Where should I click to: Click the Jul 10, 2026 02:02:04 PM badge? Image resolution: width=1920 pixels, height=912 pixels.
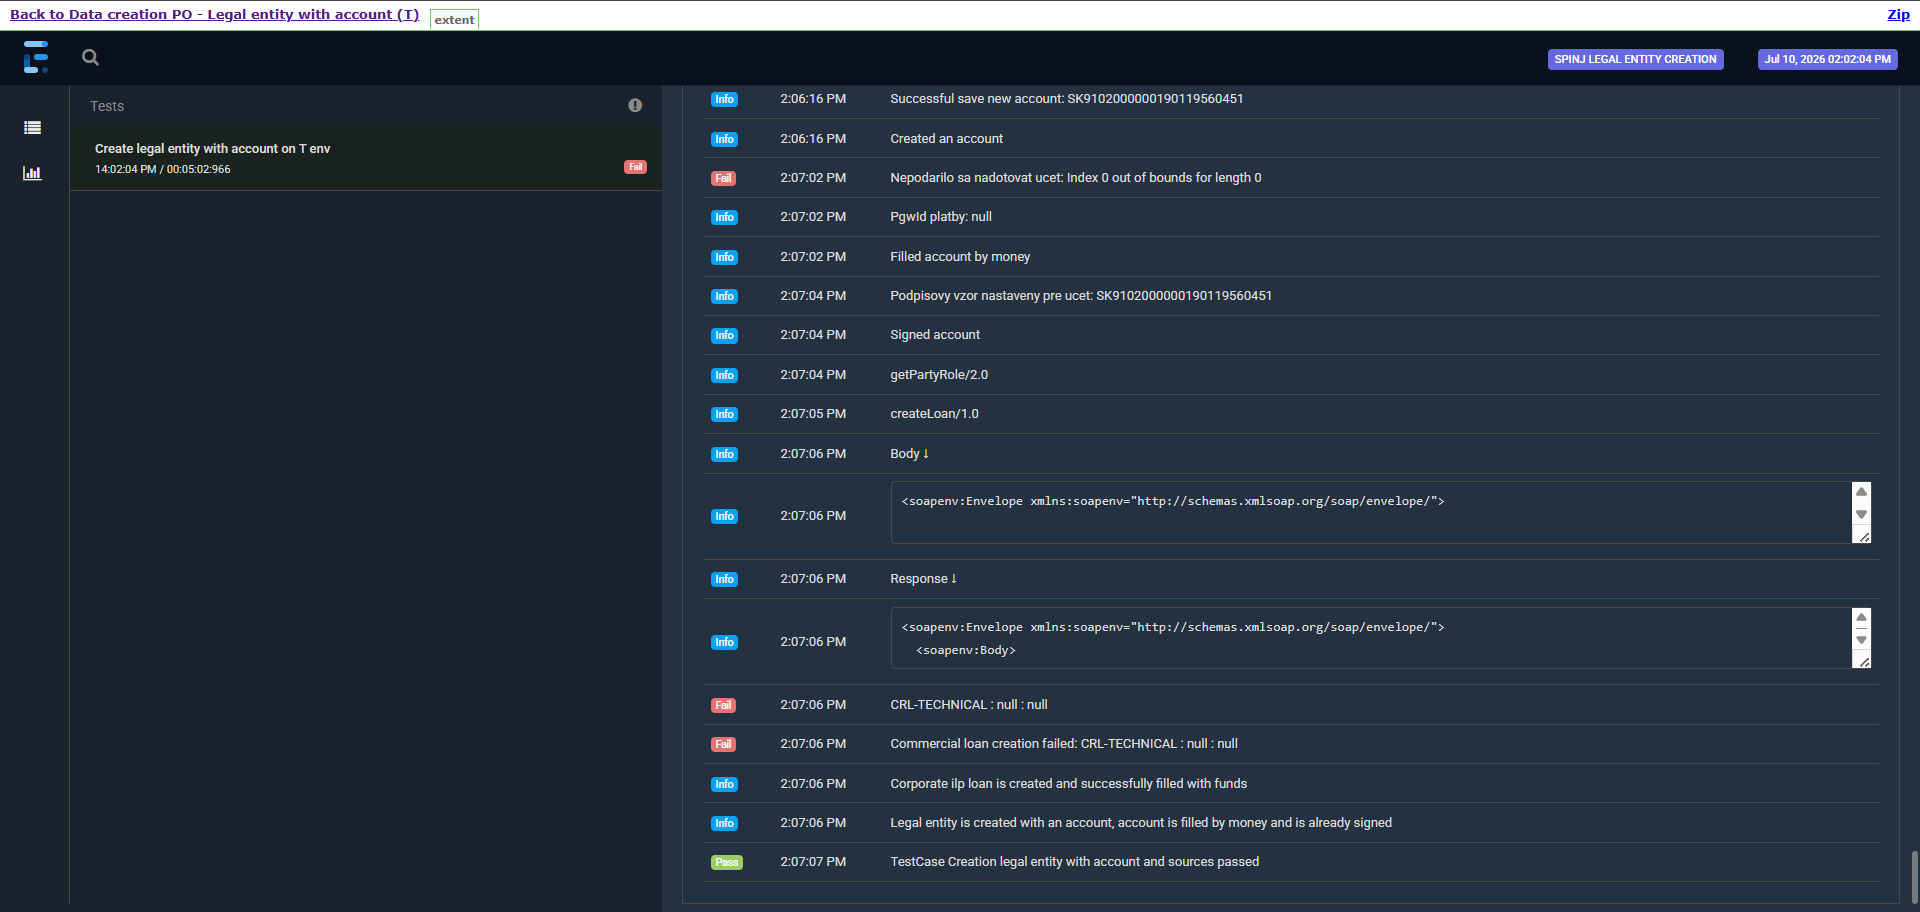(1827, 59)
